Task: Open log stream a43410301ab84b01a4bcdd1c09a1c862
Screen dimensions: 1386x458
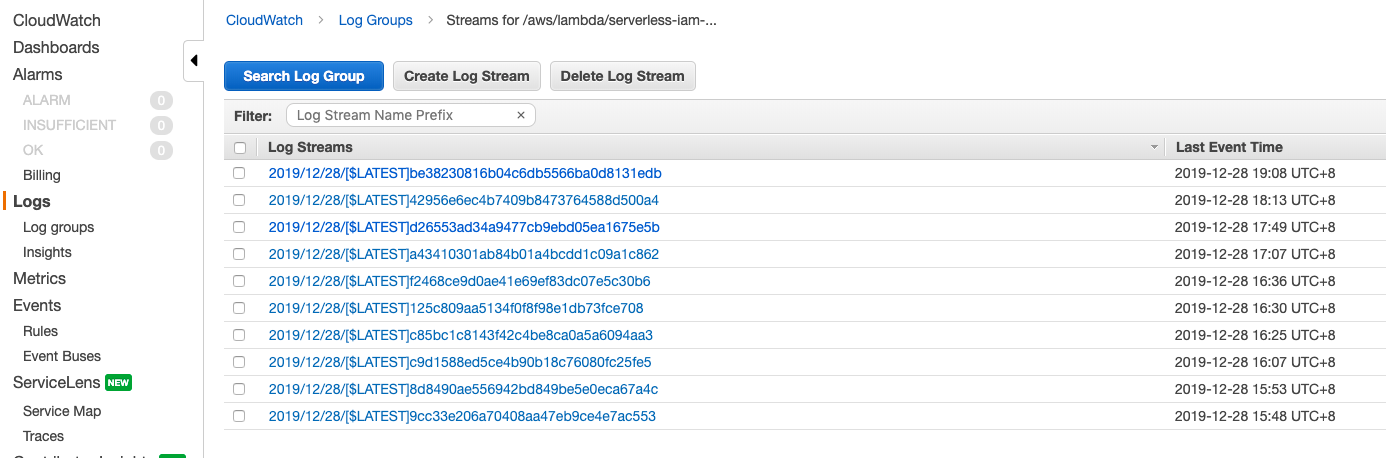Action: click(x=464, y=254)
